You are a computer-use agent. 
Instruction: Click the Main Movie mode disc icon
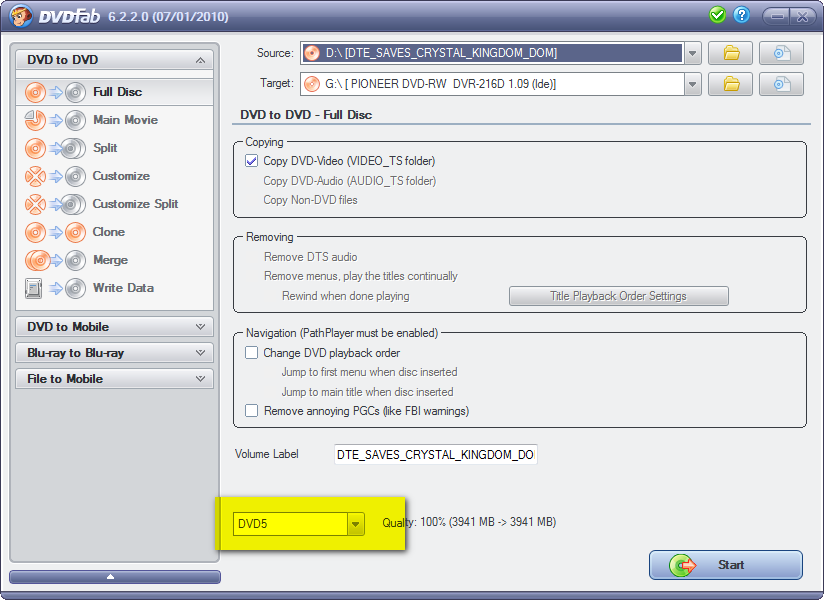pyautogui.click(x=55, y=120)
